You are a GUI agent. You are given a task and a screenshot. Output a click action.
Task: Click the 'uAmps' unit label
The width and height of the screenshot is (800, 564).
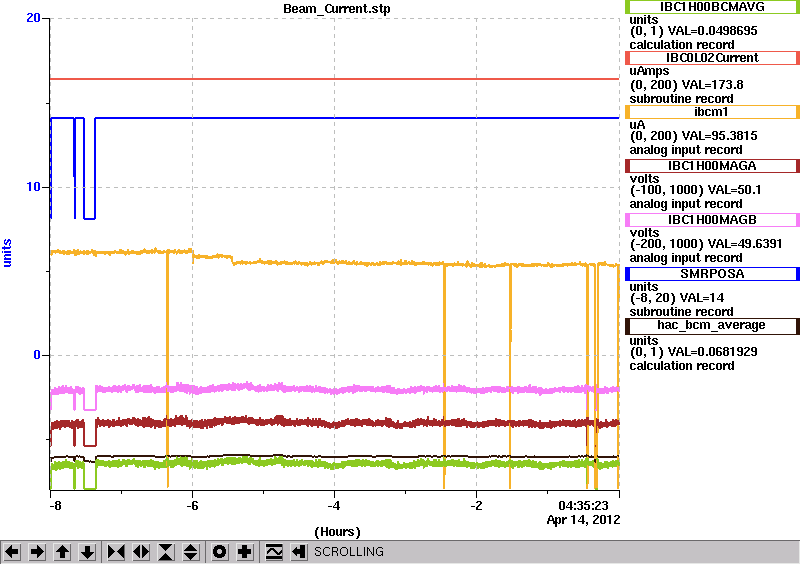649,71
